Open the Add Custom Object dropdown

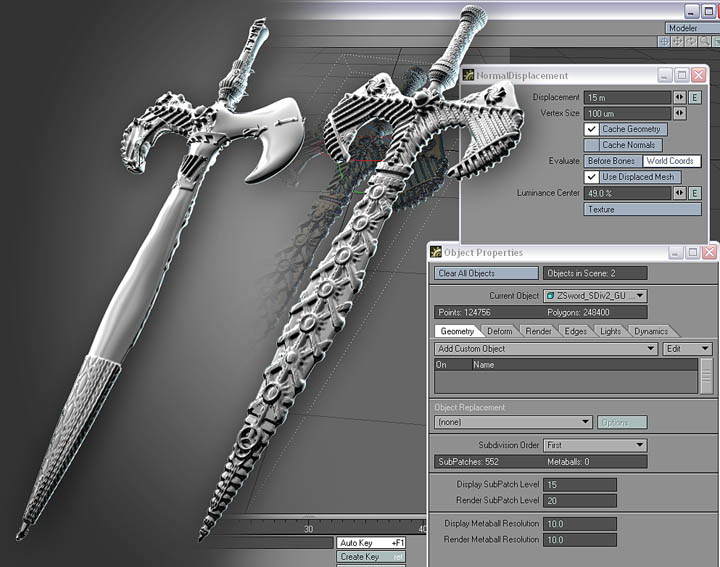[546, 349]
